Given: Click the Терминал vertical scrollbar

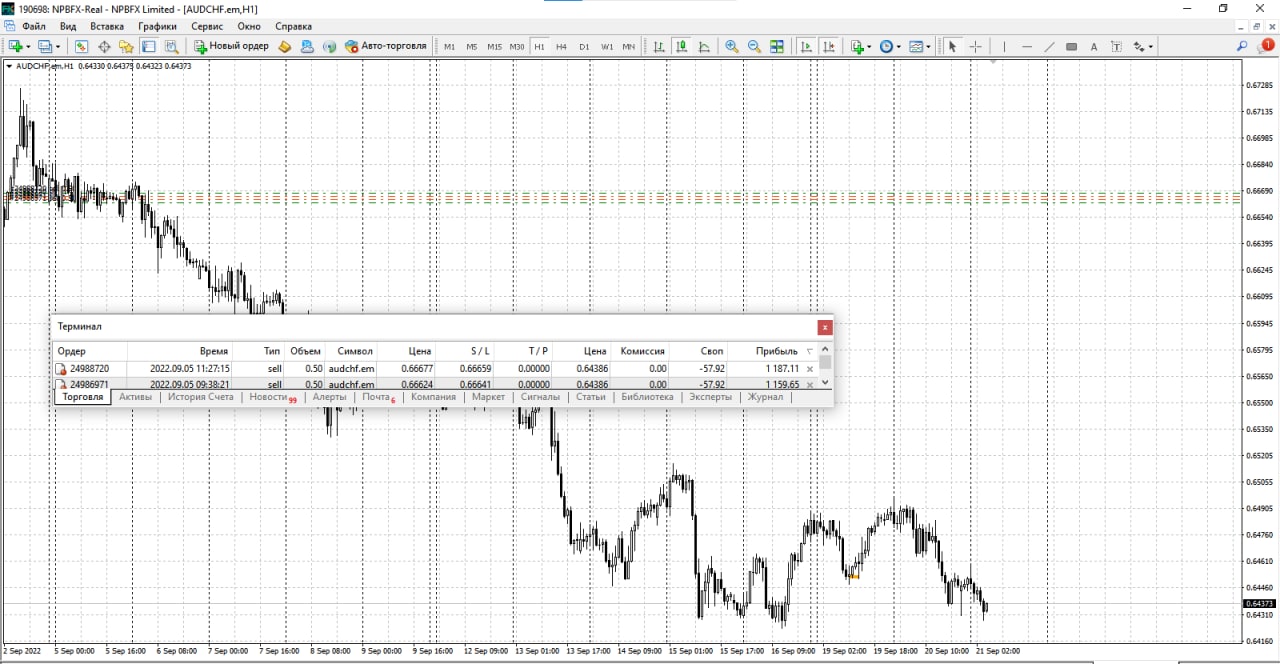Looking at the screenshot, I should pyautogui.click(x=825, y=369).
